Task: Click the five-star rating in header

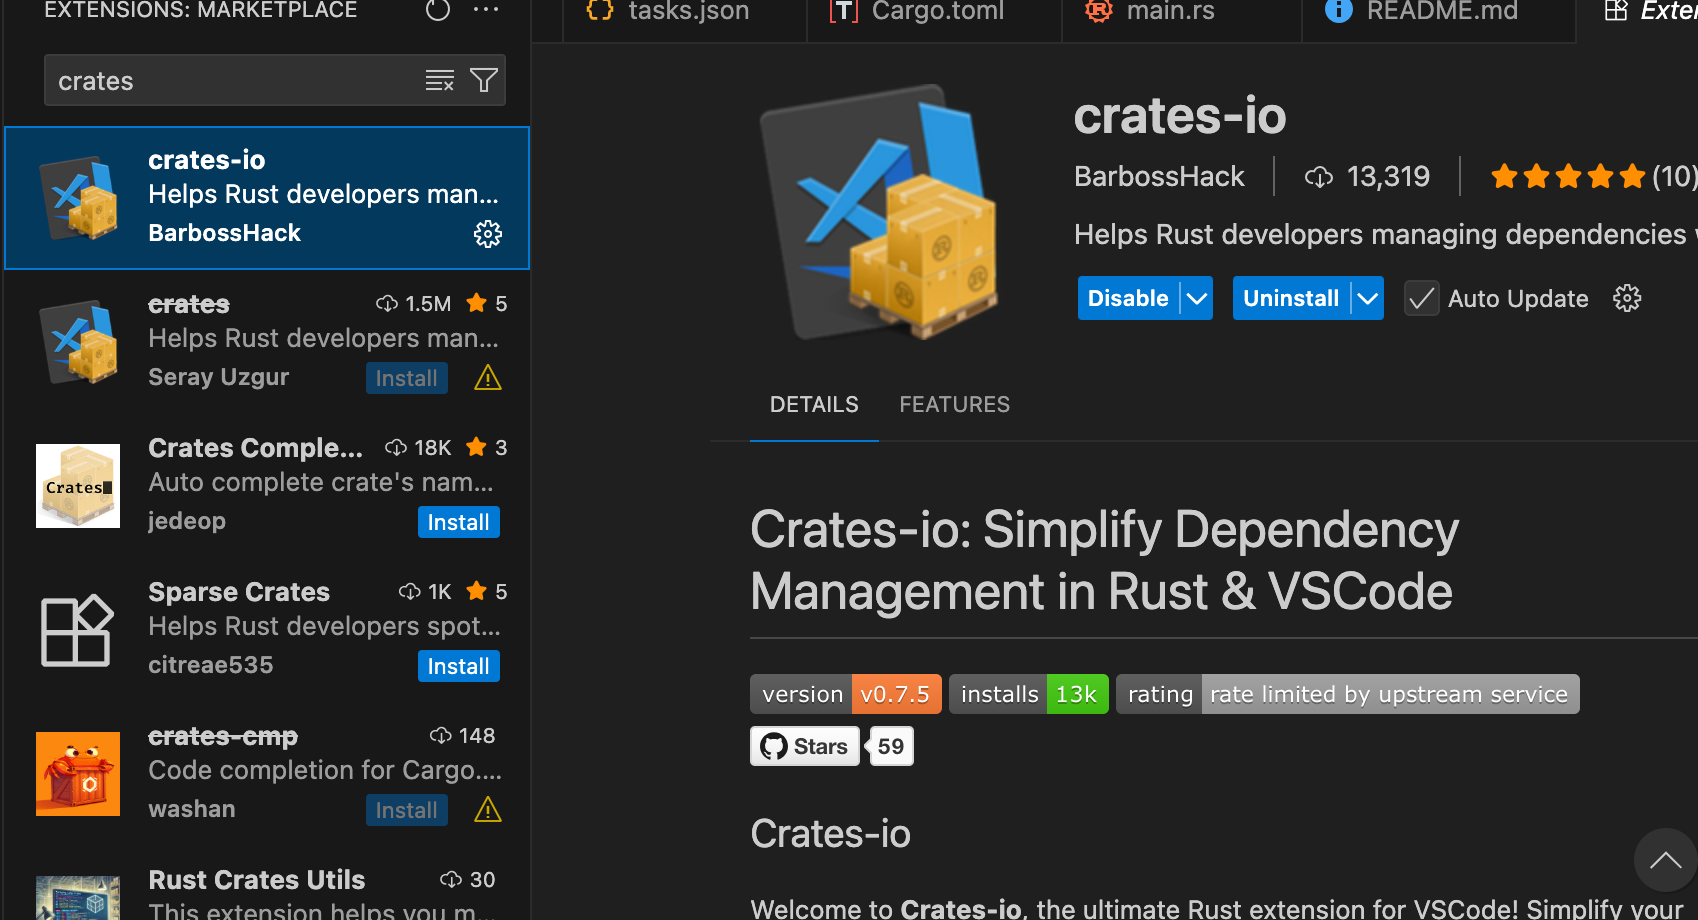Action: (1568, 177)
